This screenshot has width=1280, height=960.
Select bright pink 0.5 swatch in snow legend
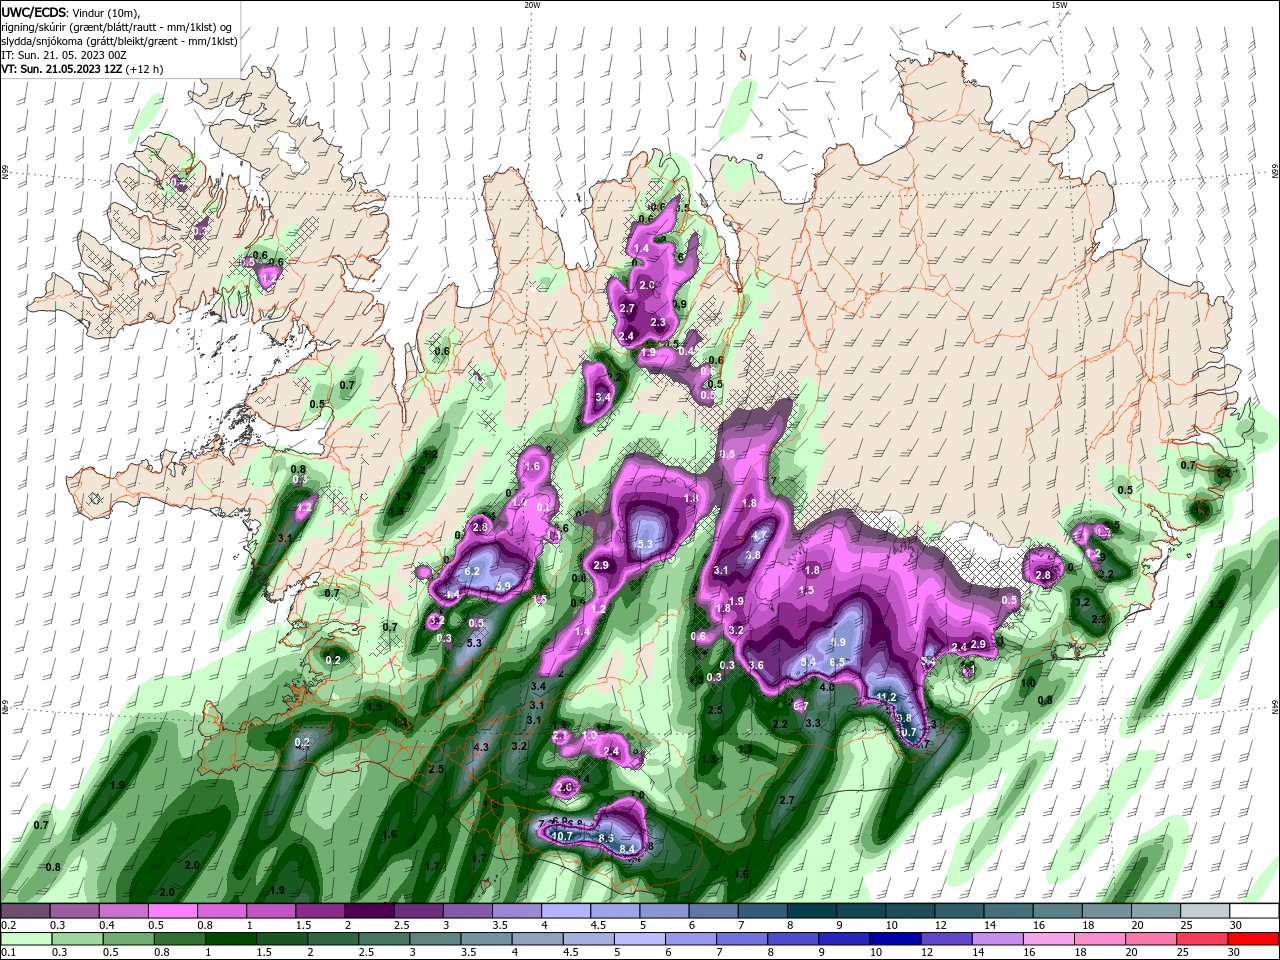click(173, 910)
